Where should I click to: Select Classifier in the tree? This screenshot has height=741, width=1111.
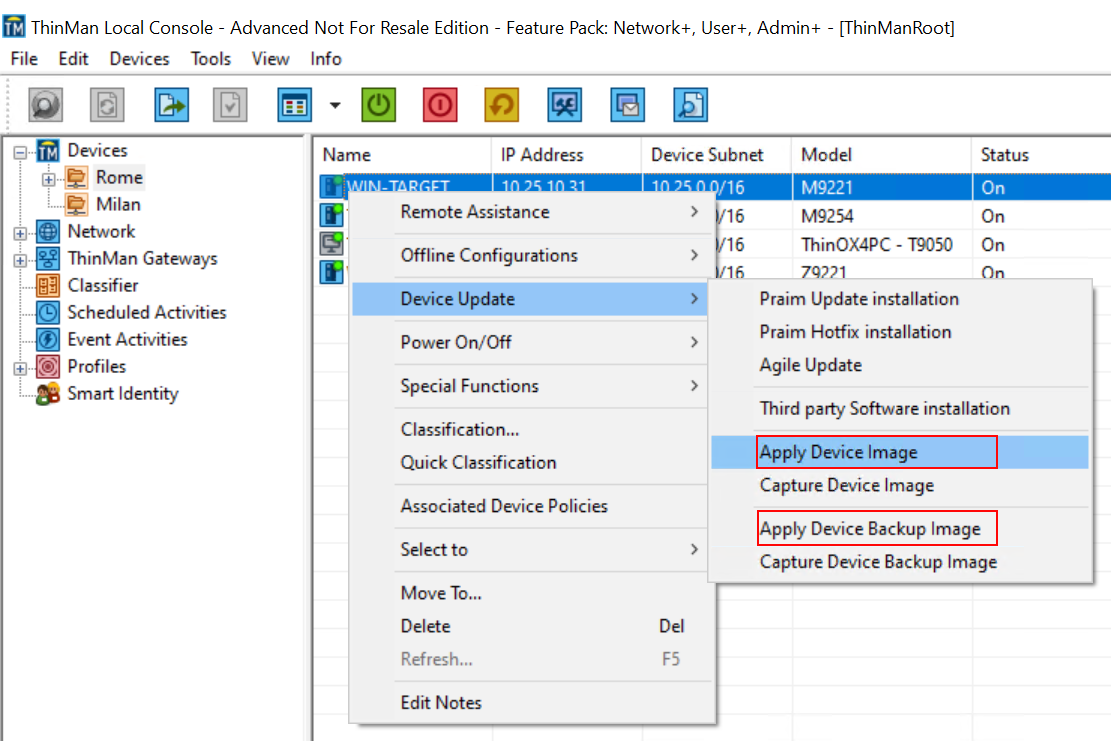click(x=103, y=285)
